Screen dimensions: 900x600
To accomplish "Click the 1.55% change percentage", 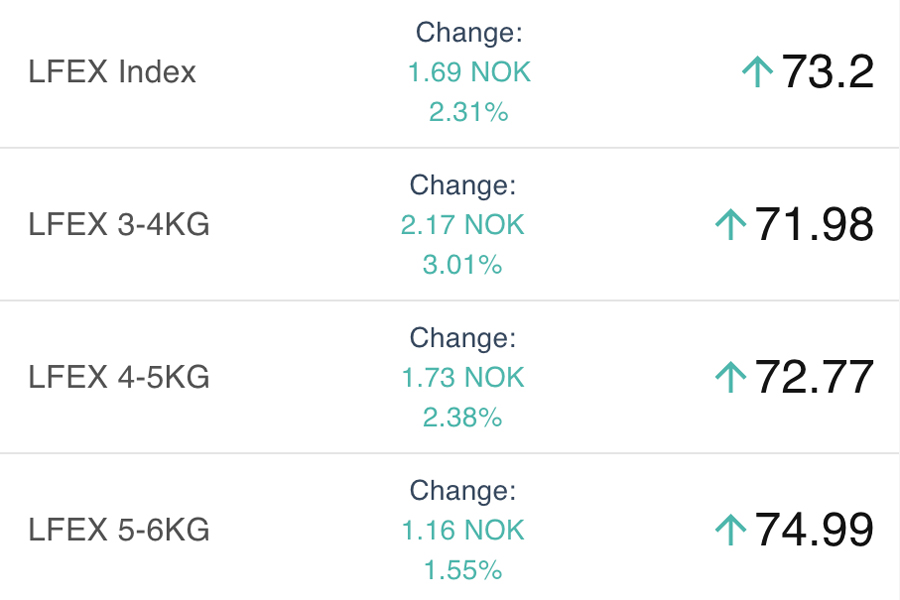I will pos(463,570).
